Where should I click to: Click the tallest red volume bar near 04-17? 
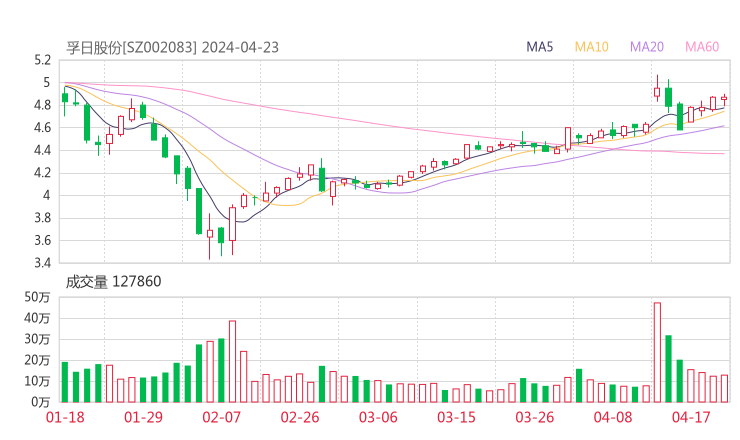click(x=657, y=353)
